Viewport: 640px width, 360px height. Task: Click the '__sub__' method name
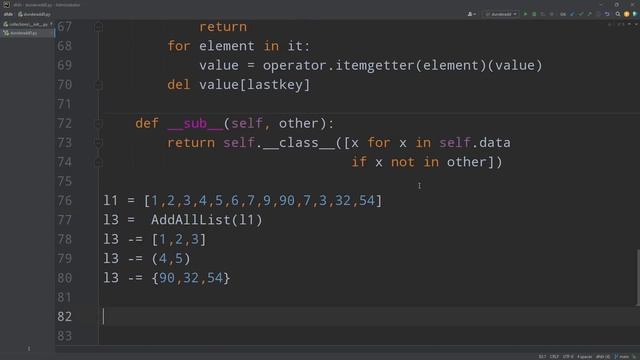[195, 123]
